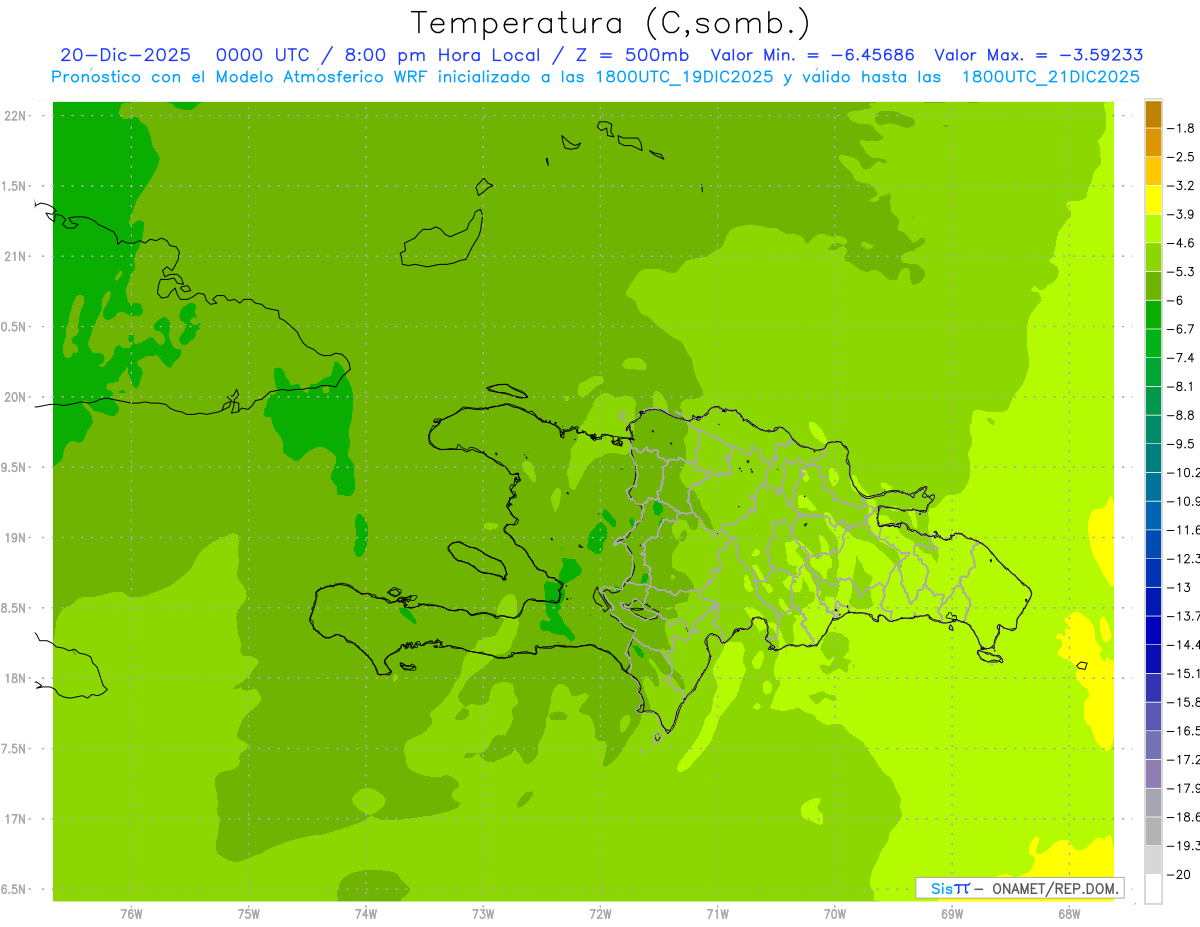
Task: Click the "-6" colorbar label
Action: 1176,300
